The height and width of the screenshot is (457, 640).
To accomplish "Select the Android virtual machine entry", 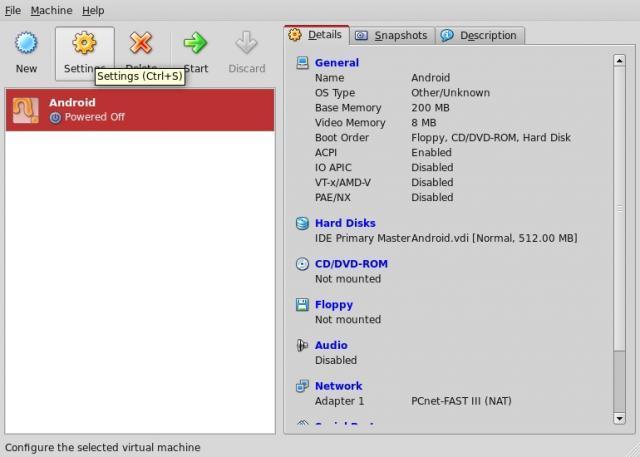I will (x=140, y=110).
